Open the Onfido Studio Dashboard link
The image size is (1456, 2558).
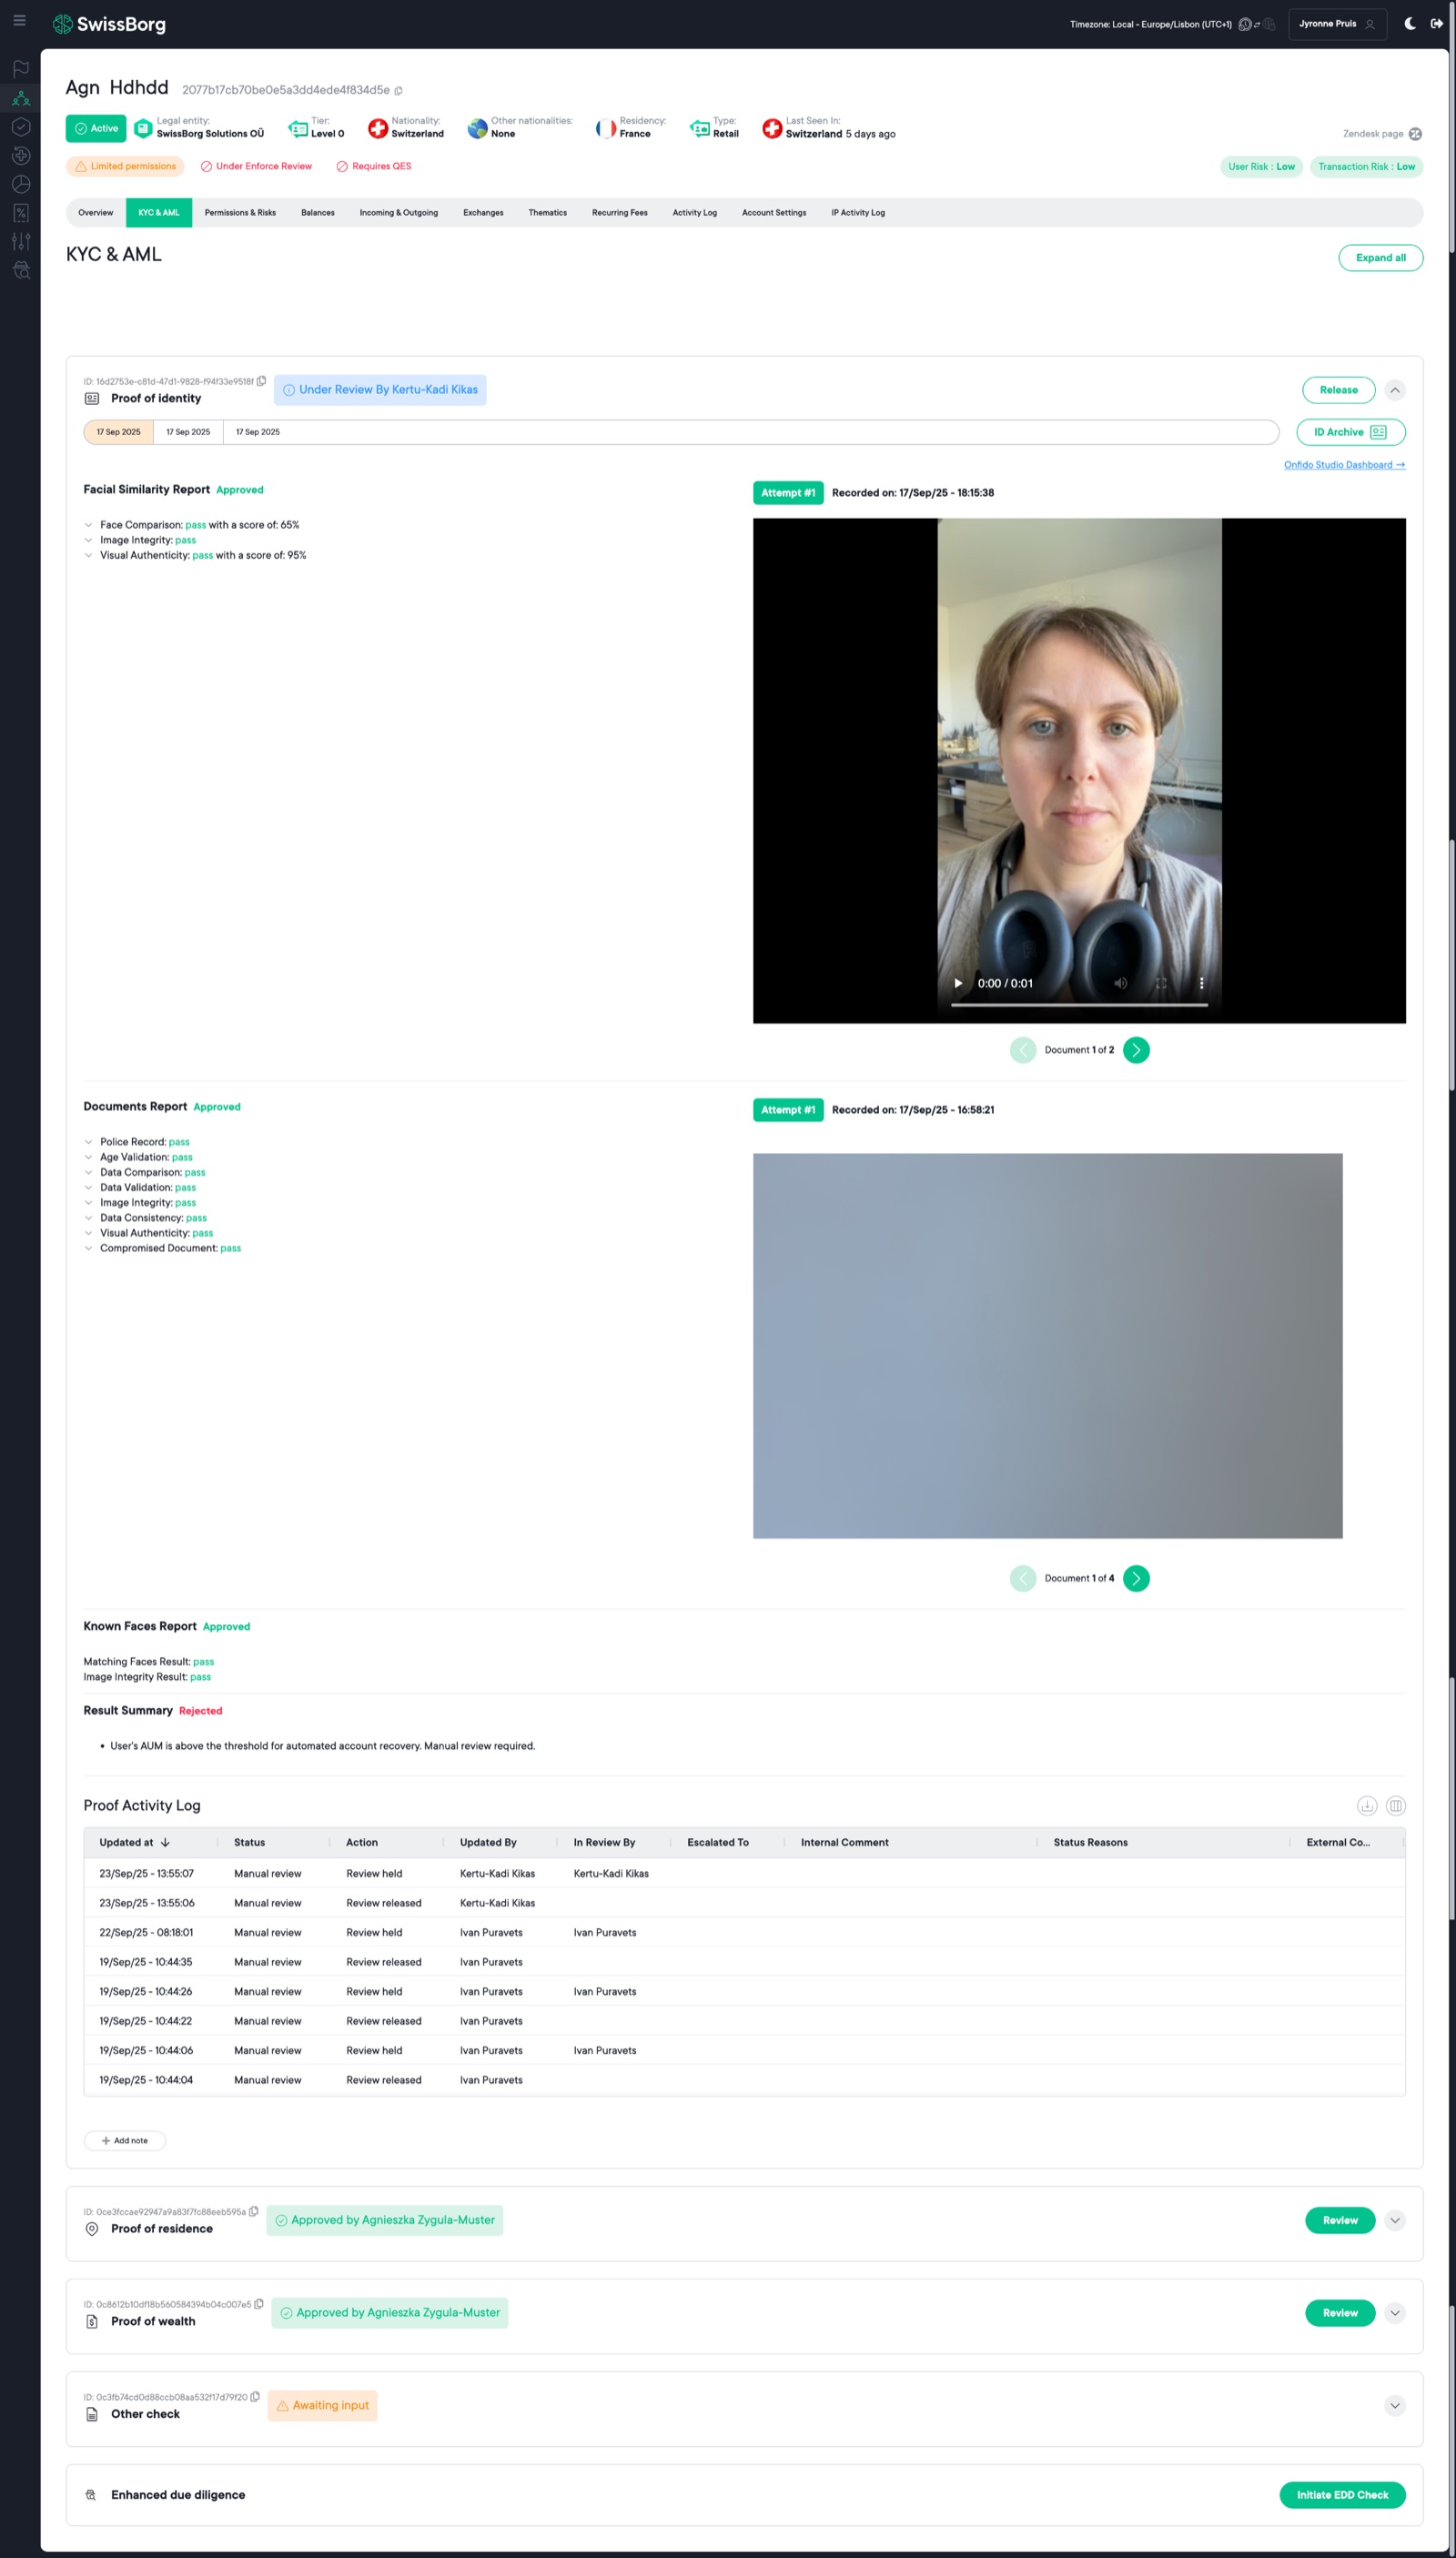1344,465
